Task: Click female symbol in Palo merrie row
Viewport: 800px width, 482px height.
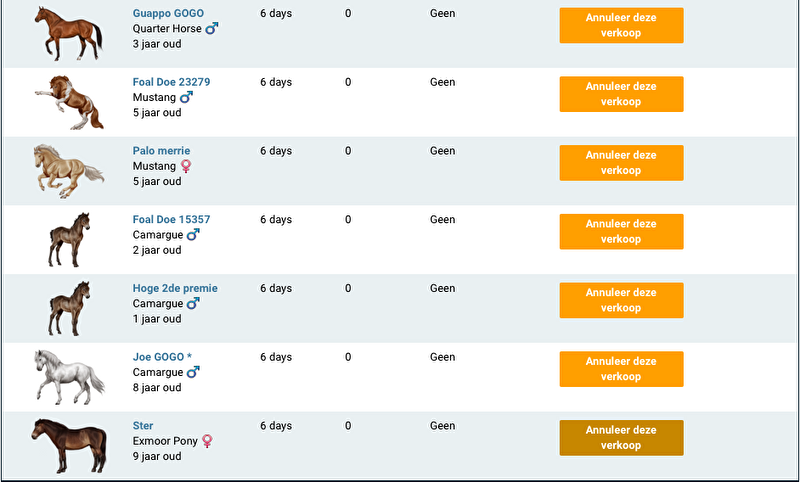Action: tap(186, 166)
